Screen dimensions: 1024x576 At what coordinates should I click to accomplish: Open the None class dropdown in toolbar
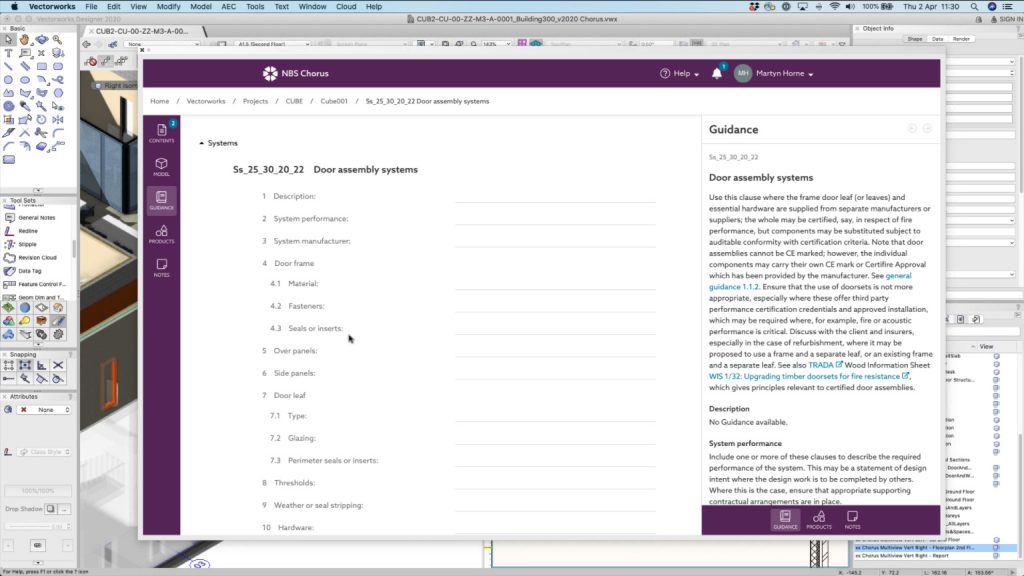click(162, 44)
